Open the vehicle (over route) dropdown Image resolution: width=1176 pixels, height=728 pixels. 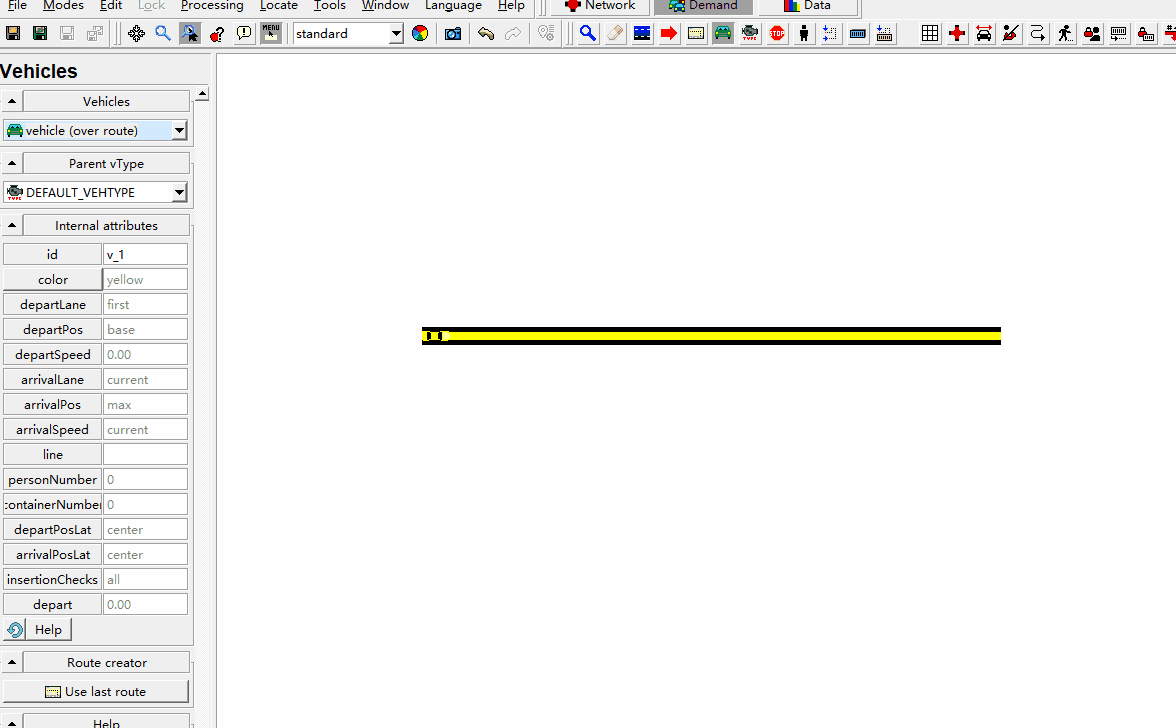tap(179, 130)
